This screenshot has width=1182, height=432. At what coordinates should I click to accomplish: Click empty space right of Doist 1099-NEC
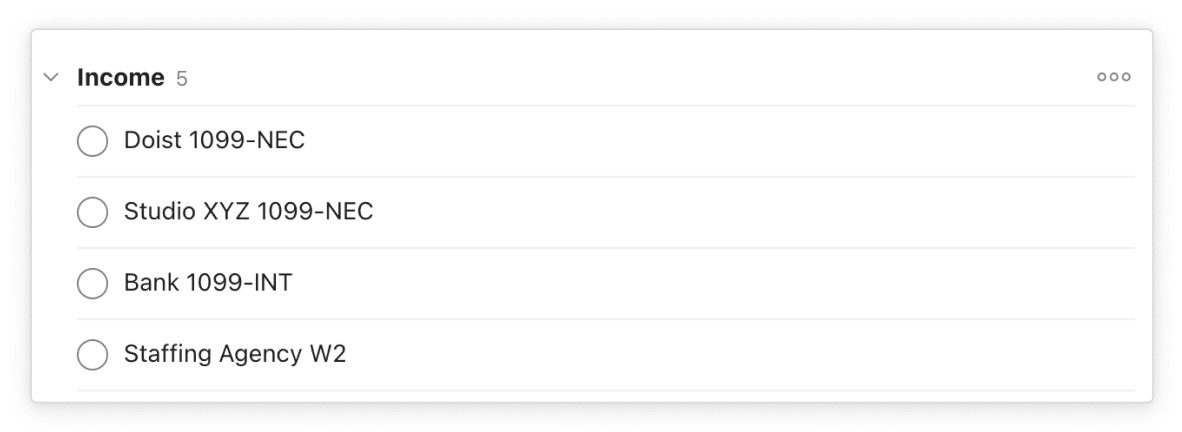pyautogui.click(x=700, y=141)
